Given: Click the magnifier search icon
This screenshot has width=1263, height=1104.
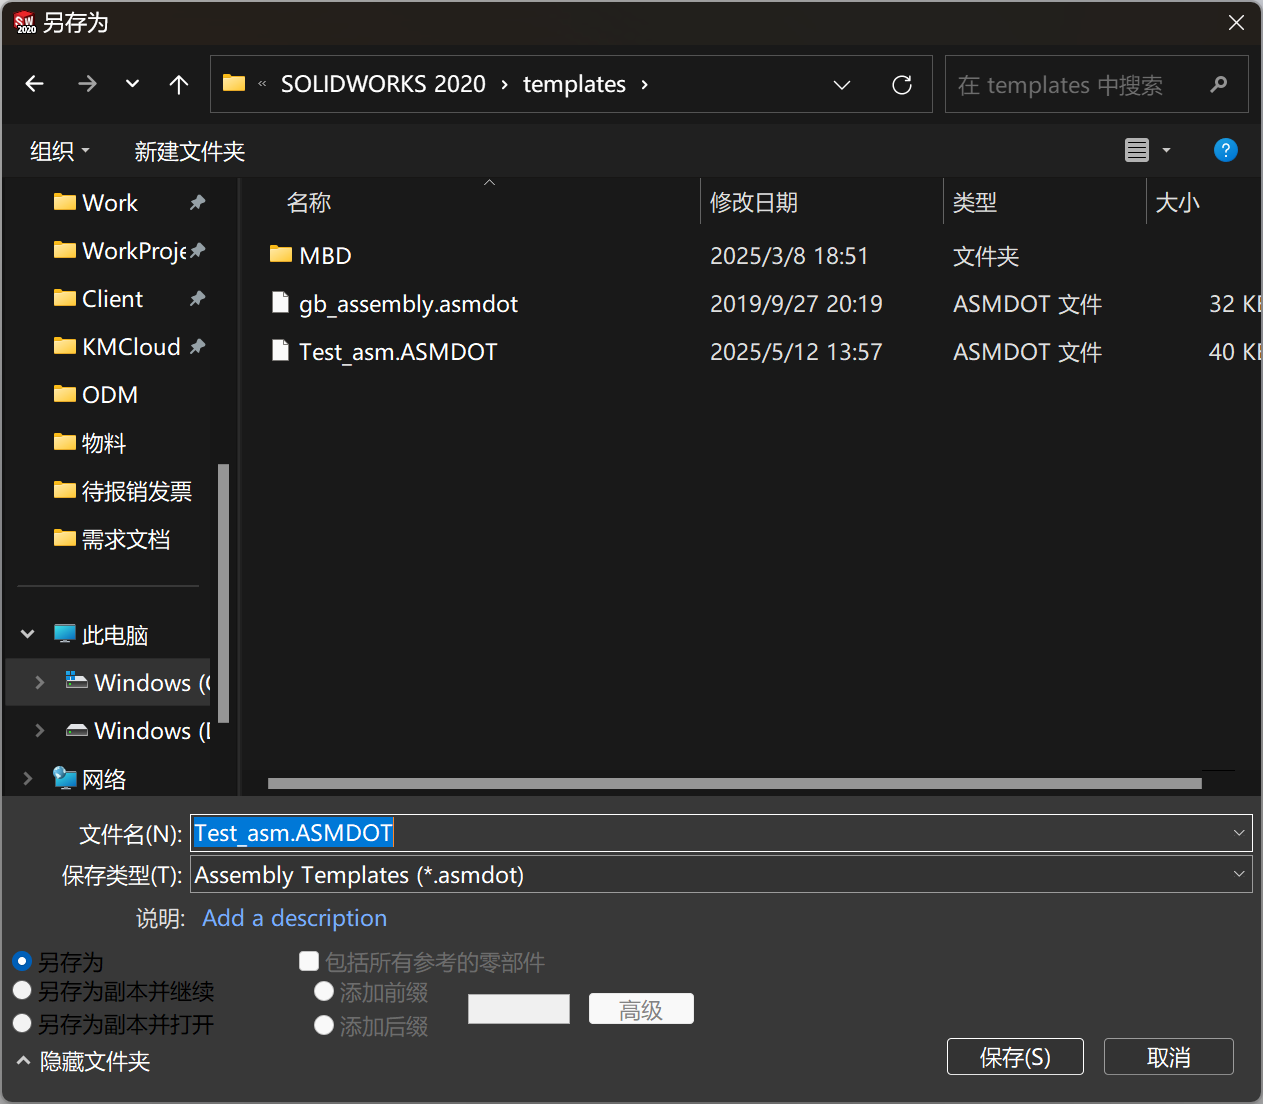Looking at the screenshot, I should pos(1218,85).
